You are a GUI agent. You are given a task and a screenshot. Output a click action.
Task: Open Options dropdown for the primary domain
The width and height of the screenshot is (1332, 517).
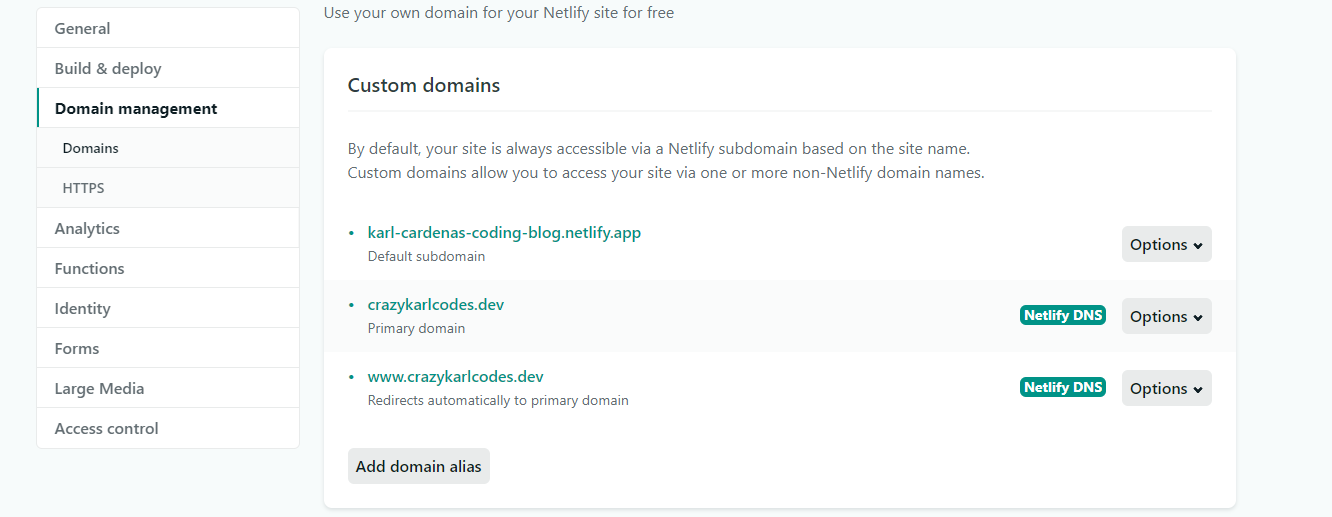tap(1166, 317)
